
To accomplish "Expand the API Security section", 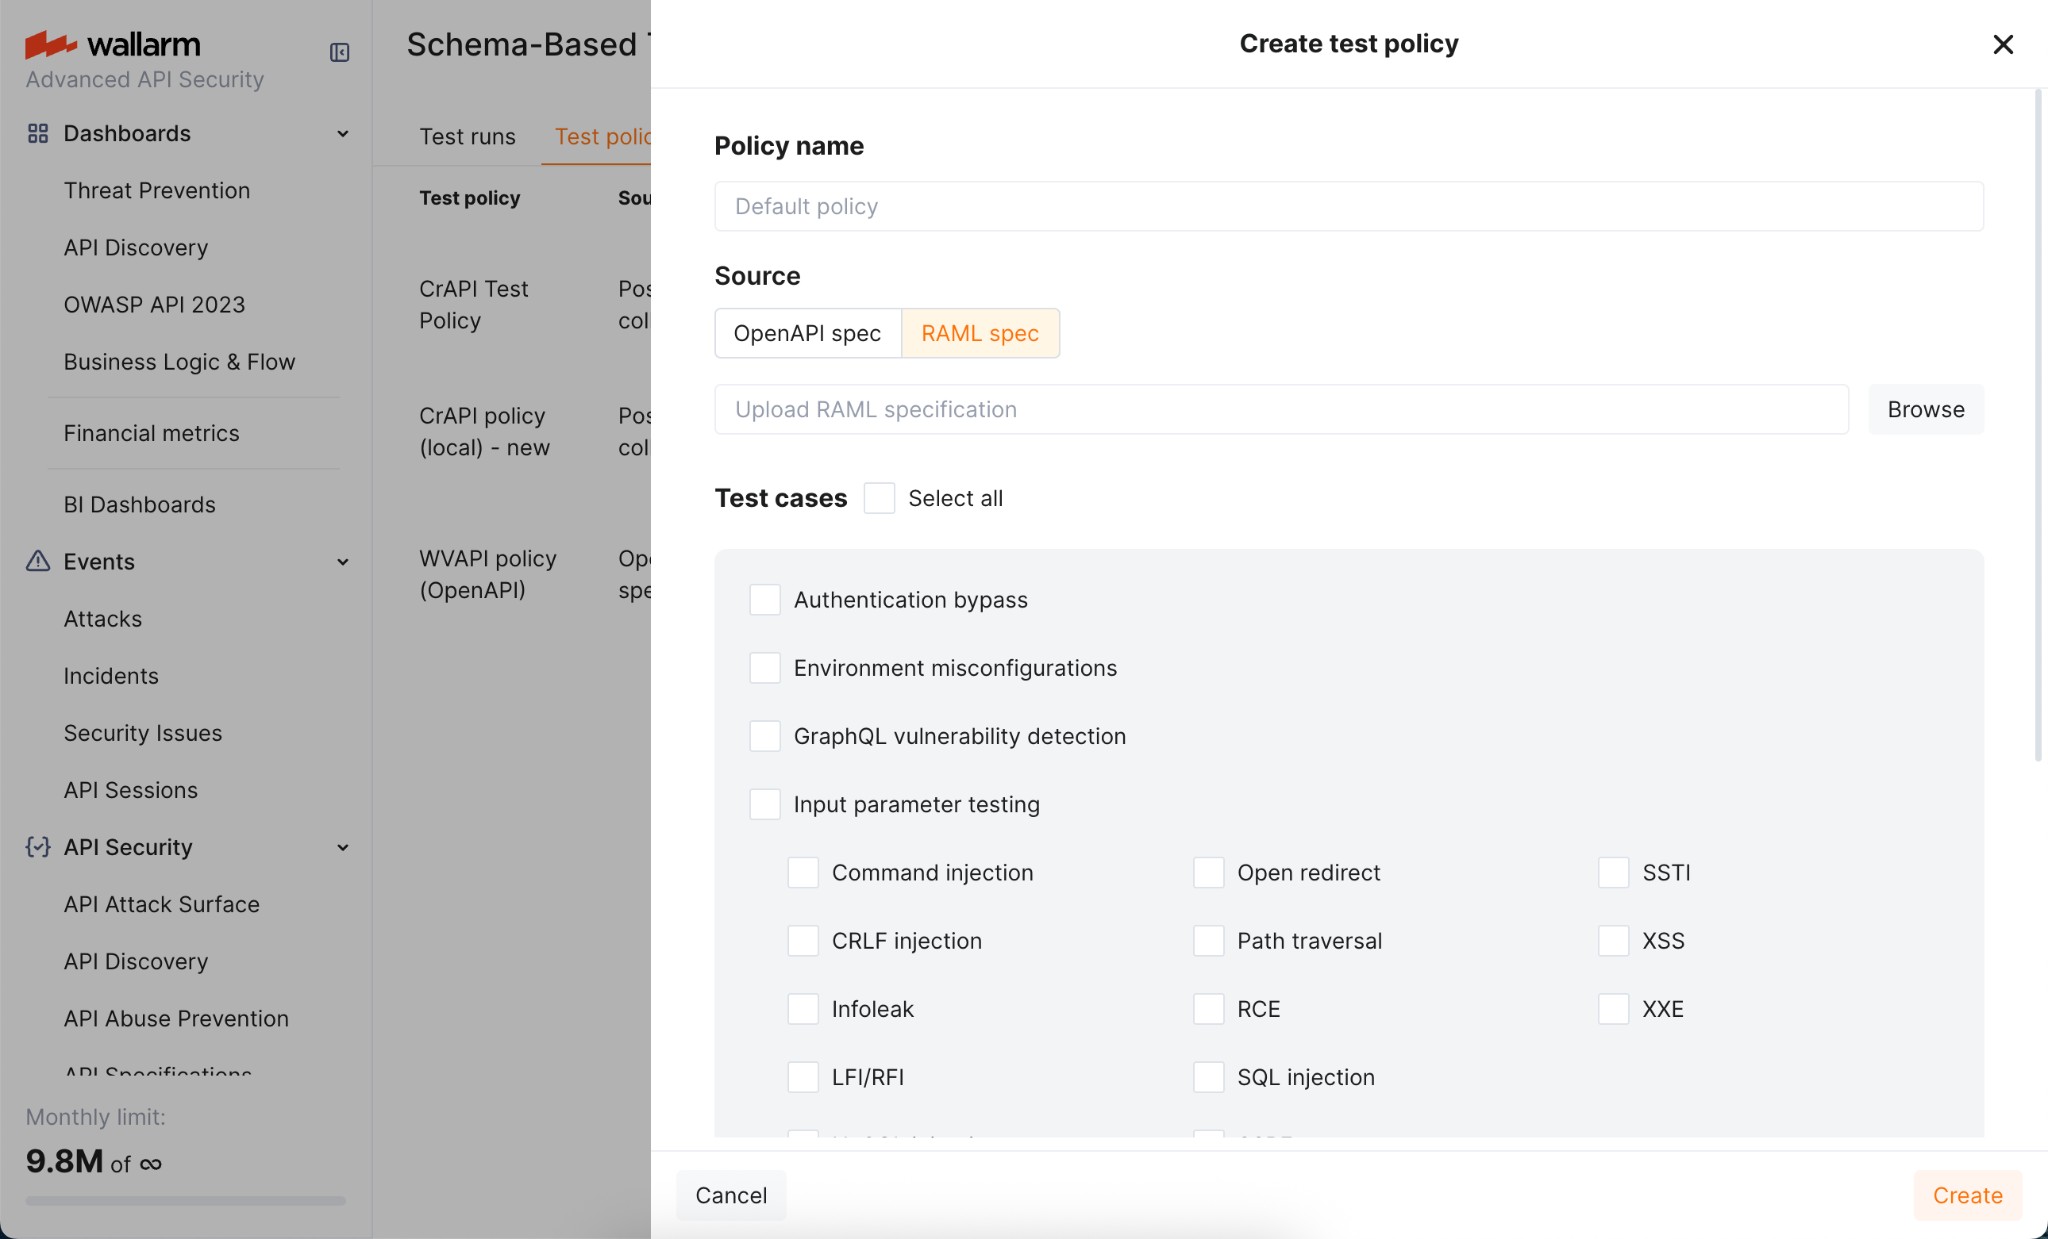I will point(343,847).
